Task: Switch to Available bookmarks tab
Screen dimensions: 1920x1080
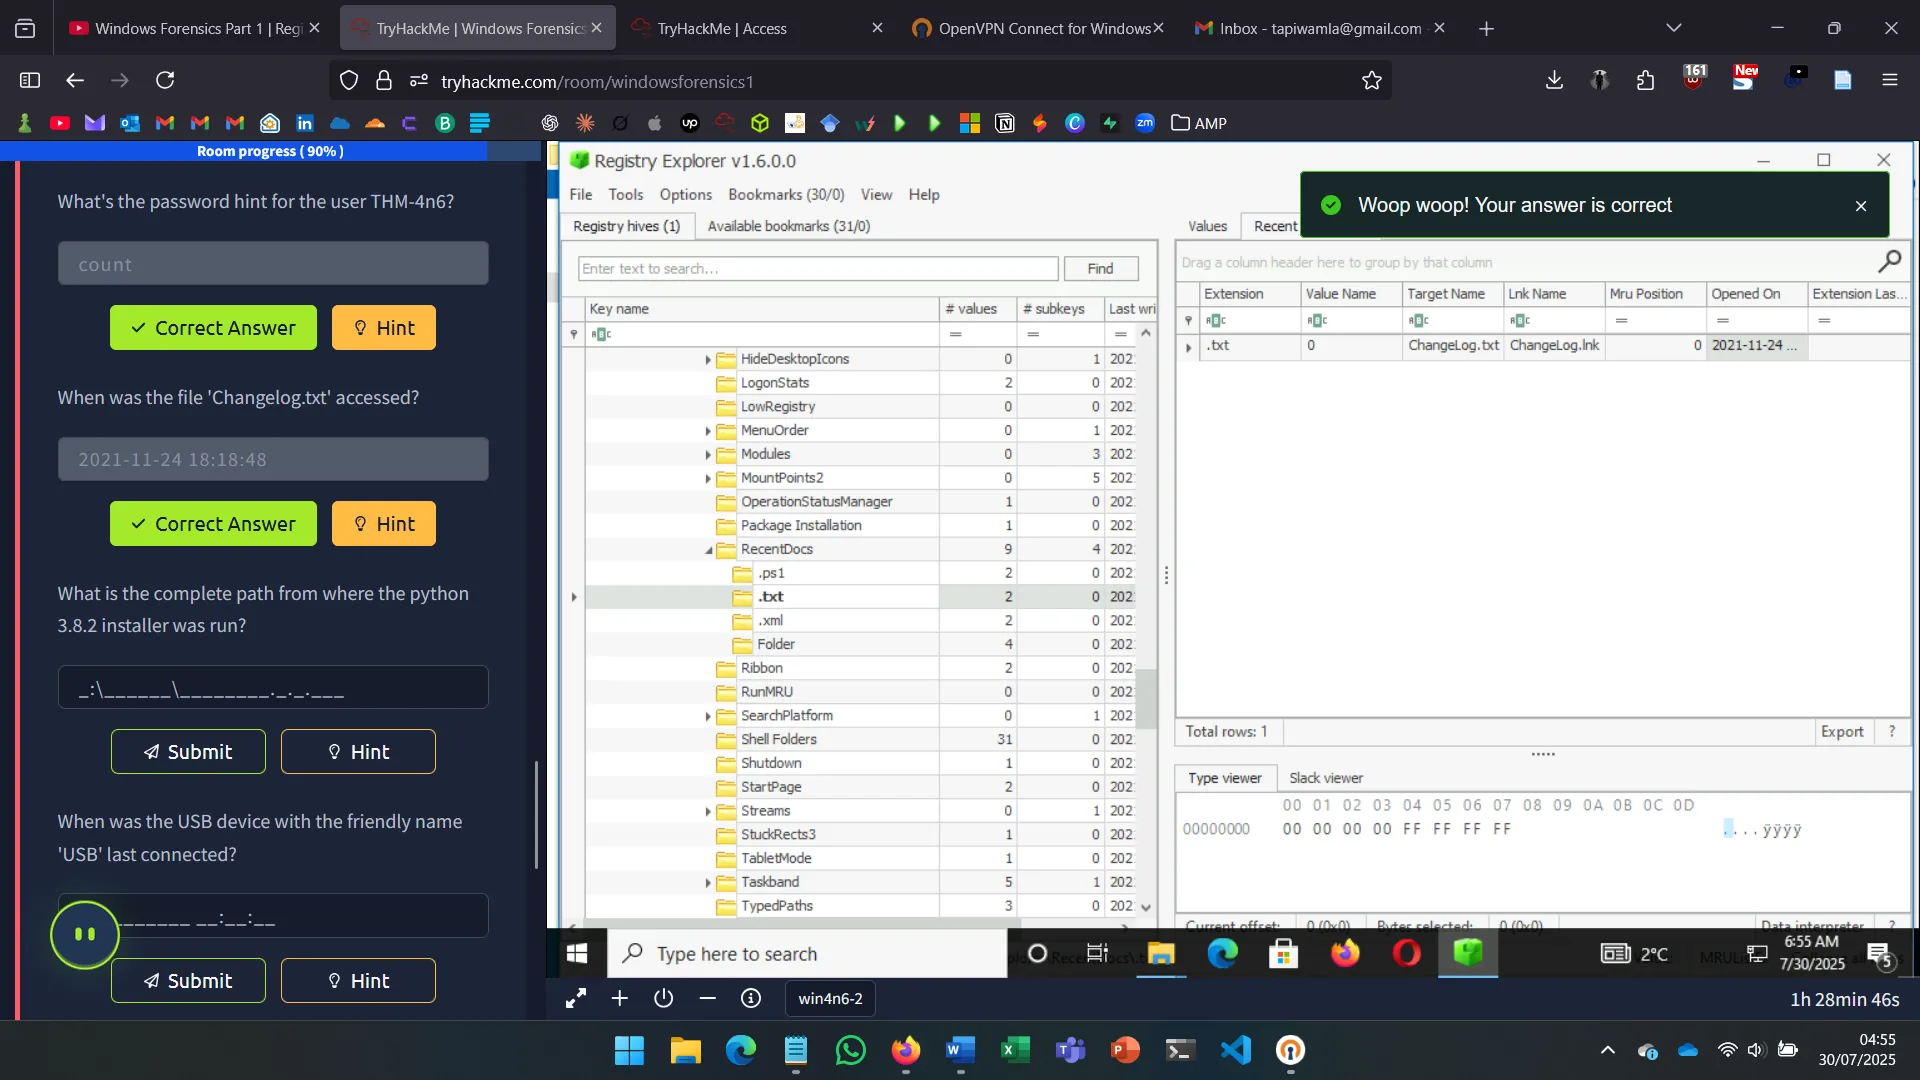Action: pos(788,226)
